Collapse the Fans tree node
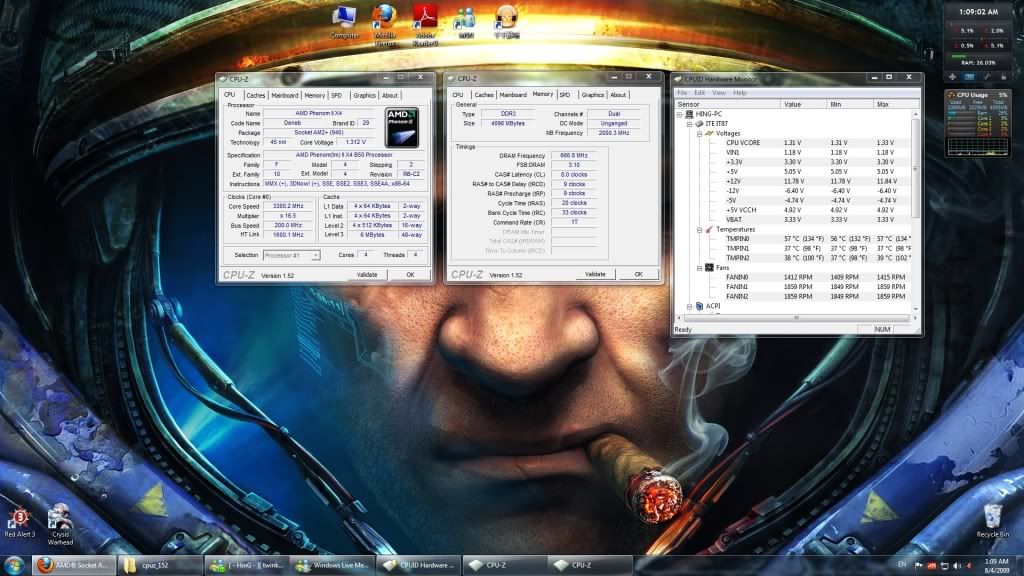Image resolution: width=1024 pixels, height=576 pixels. 698,268
